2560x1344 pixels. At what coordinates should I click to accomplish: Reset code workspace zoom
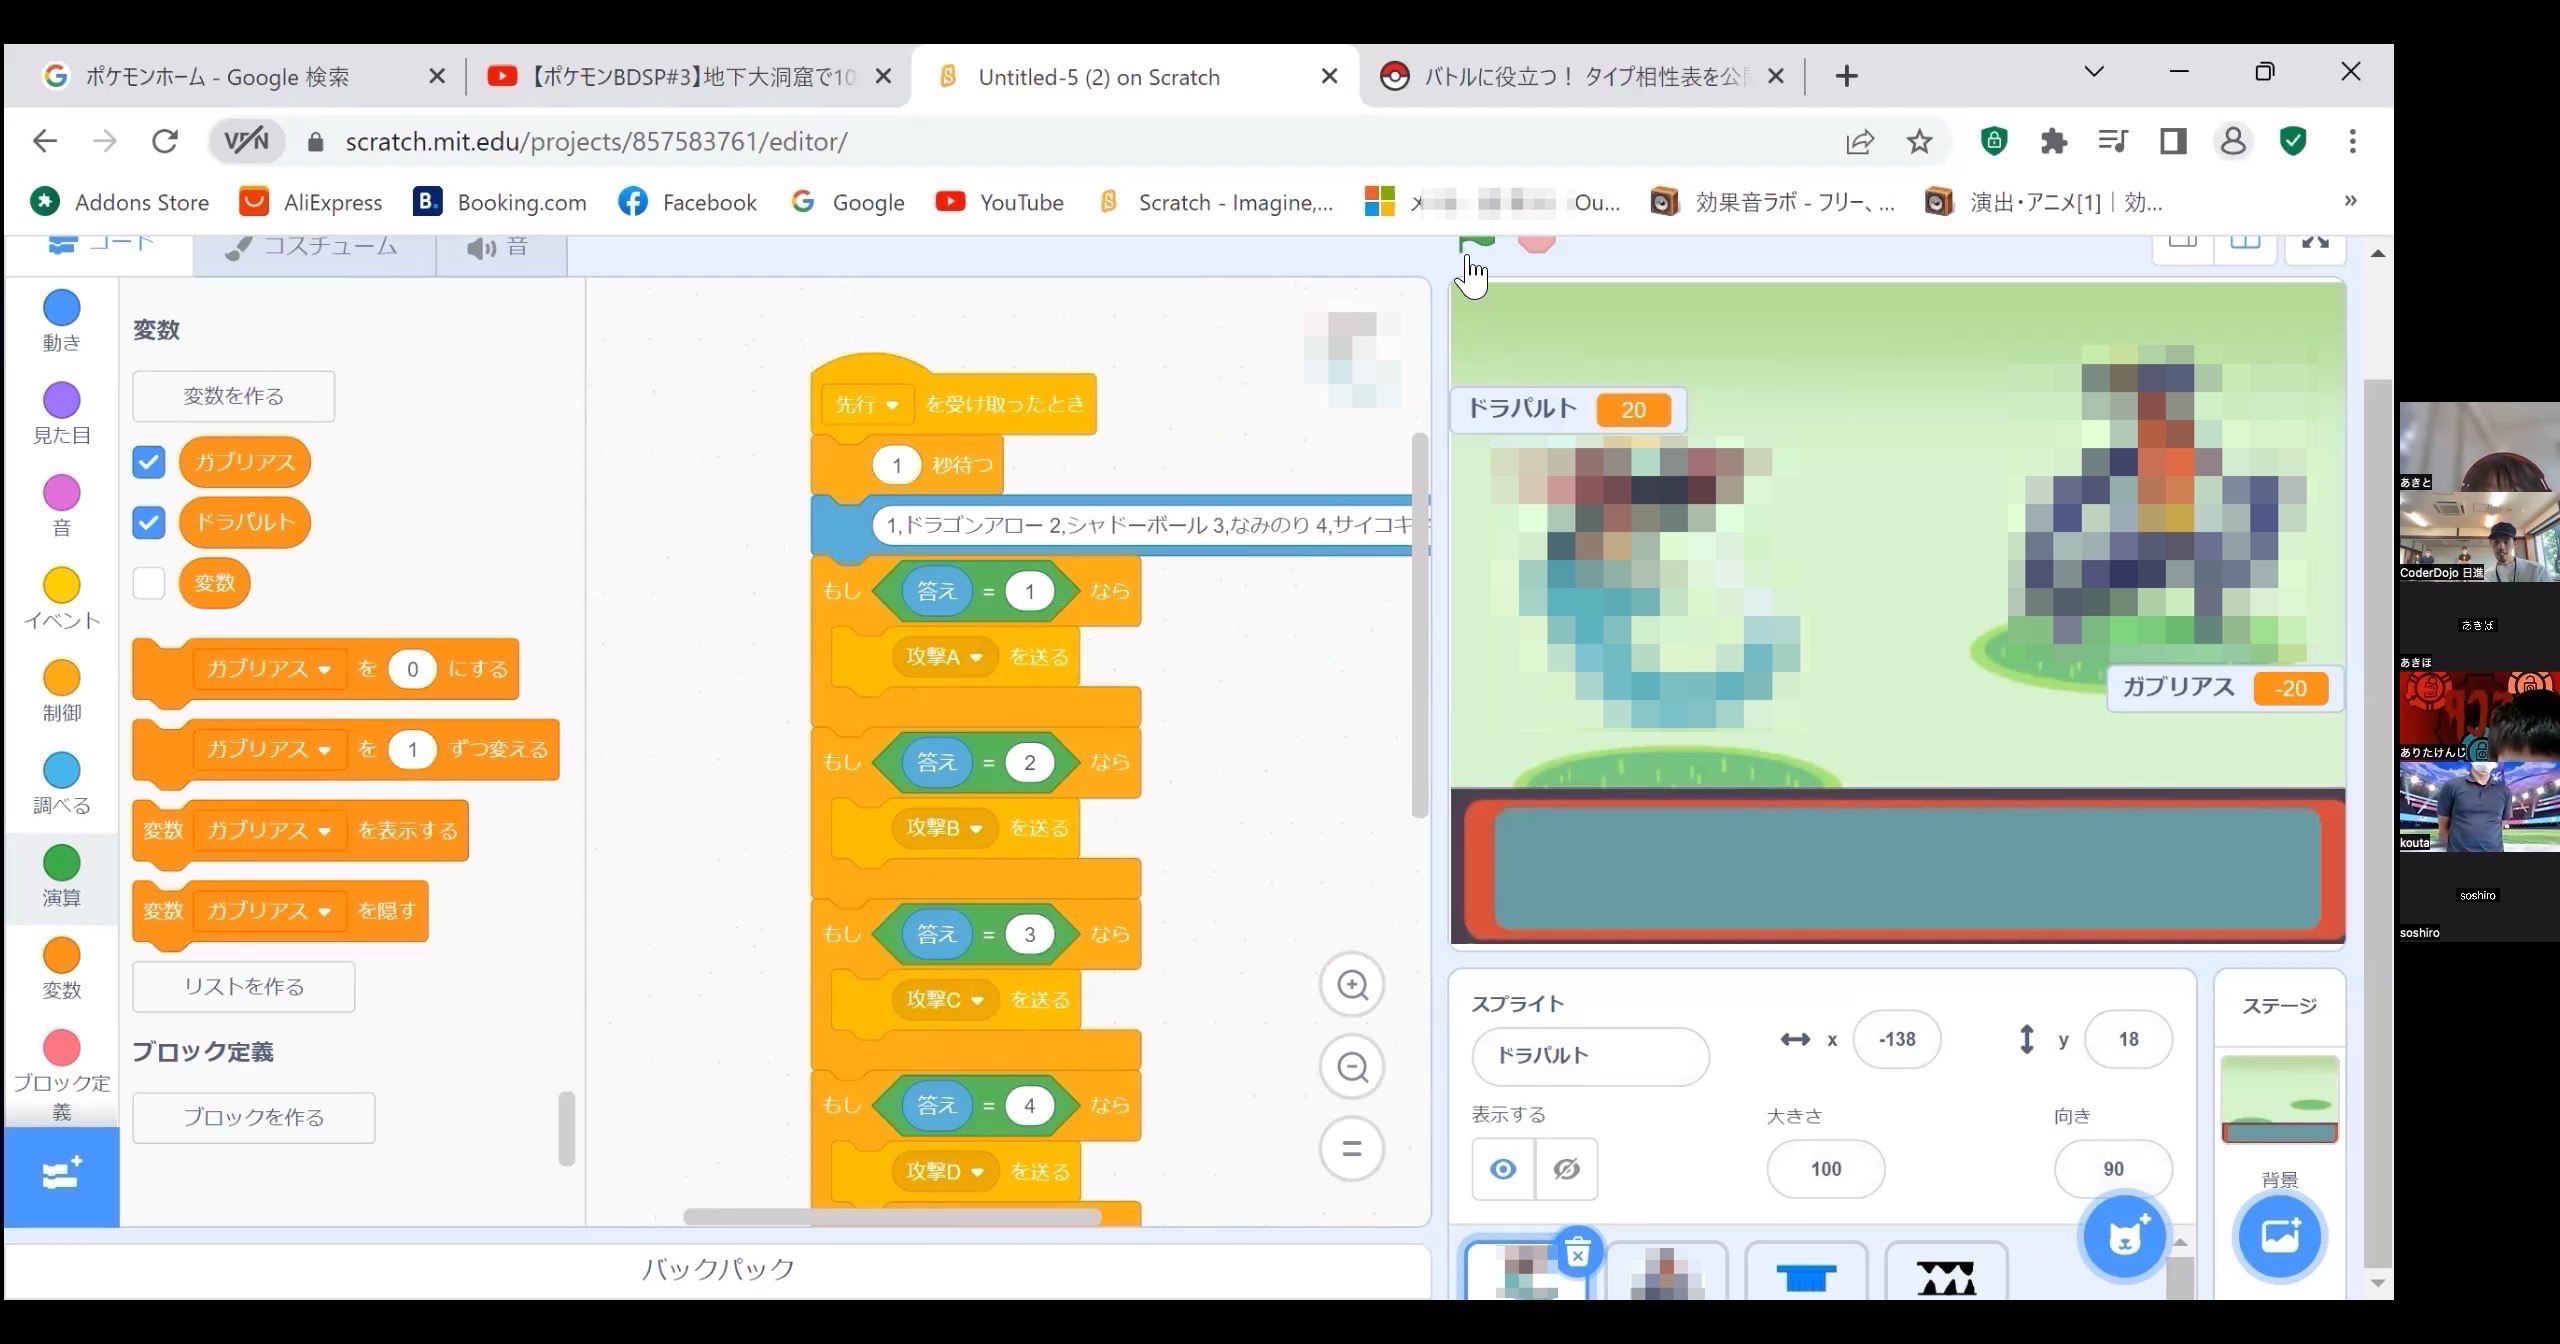click(x=1352, y=1149)
